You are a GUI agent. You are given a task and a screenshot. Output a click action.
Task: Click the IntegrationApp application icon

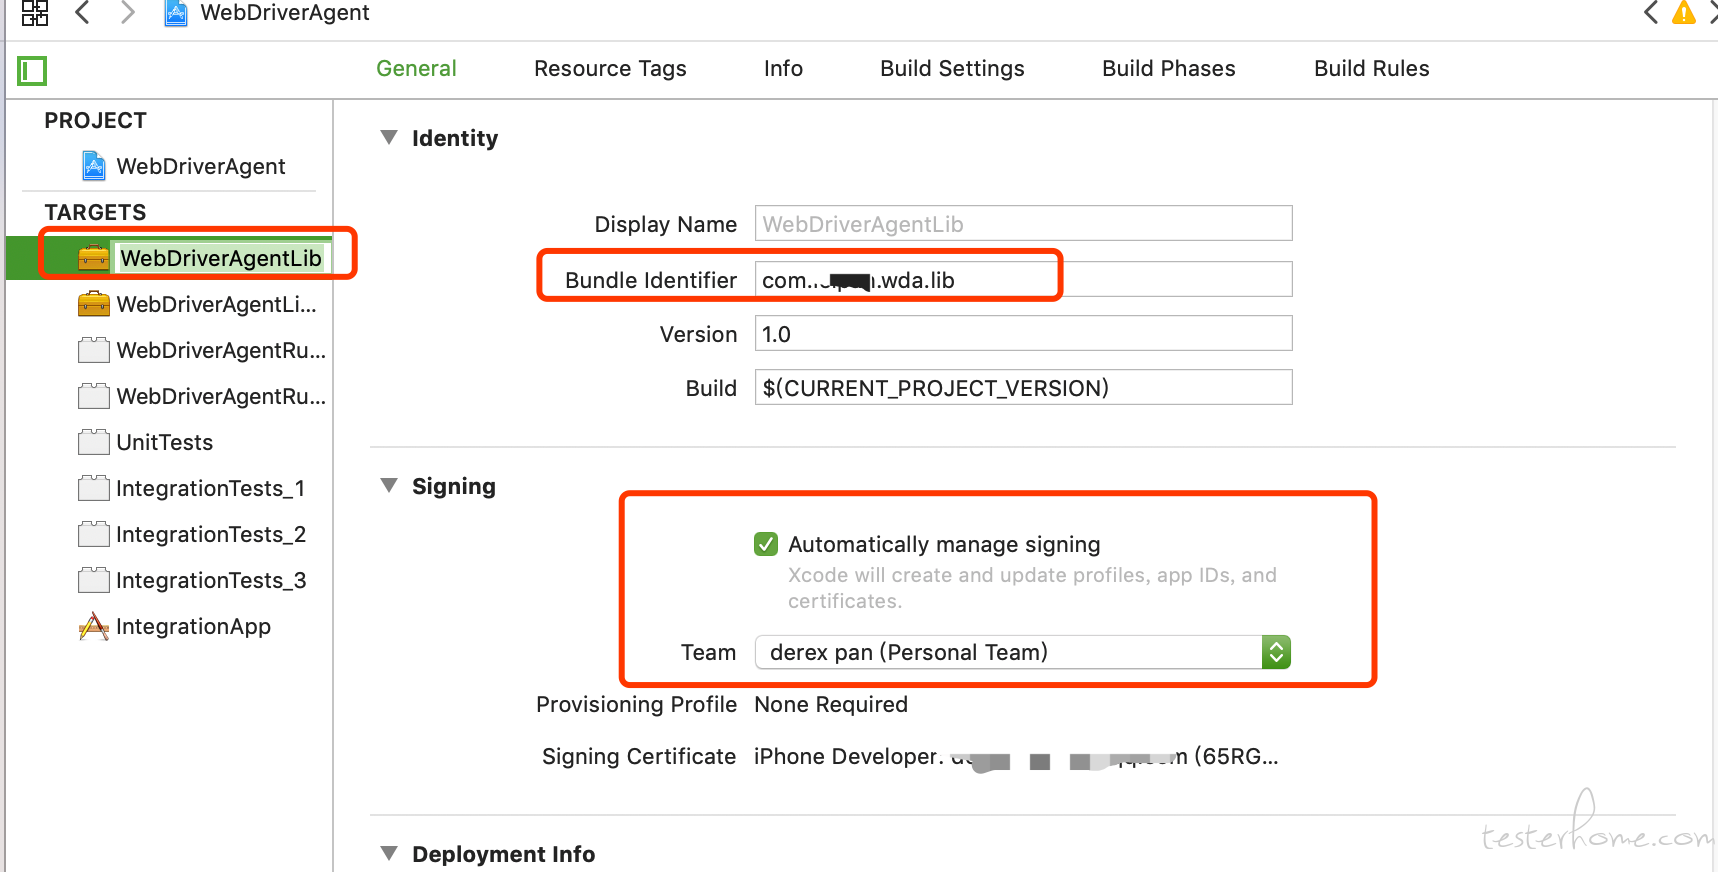click(94, 626)
